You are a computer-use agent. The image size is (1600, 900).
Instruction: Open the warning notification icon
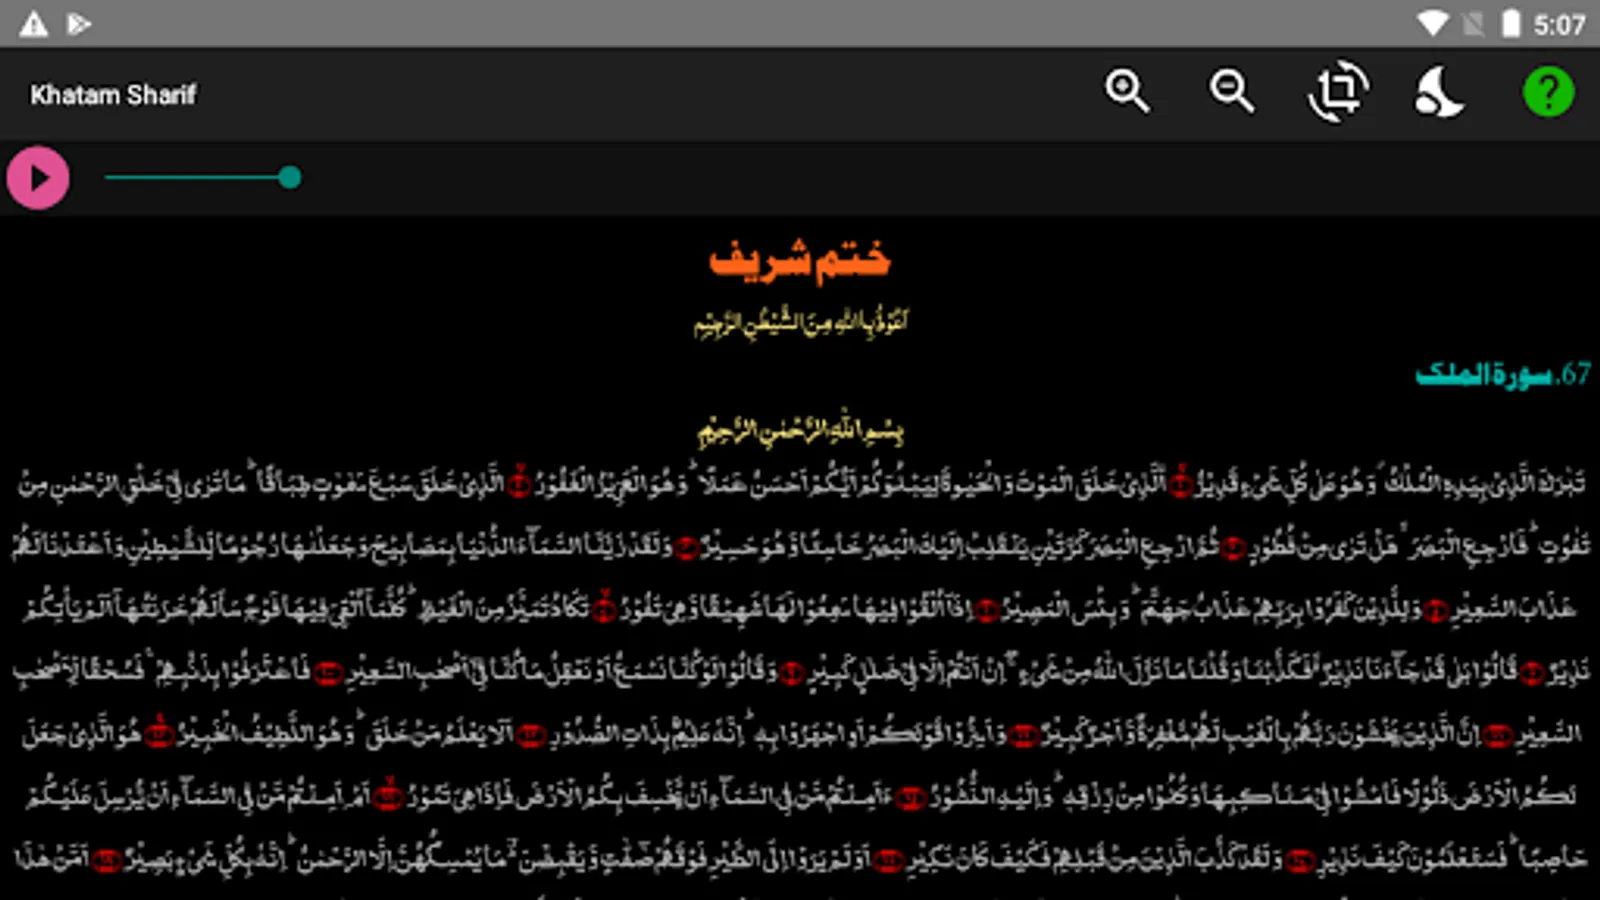pos(34,24)
